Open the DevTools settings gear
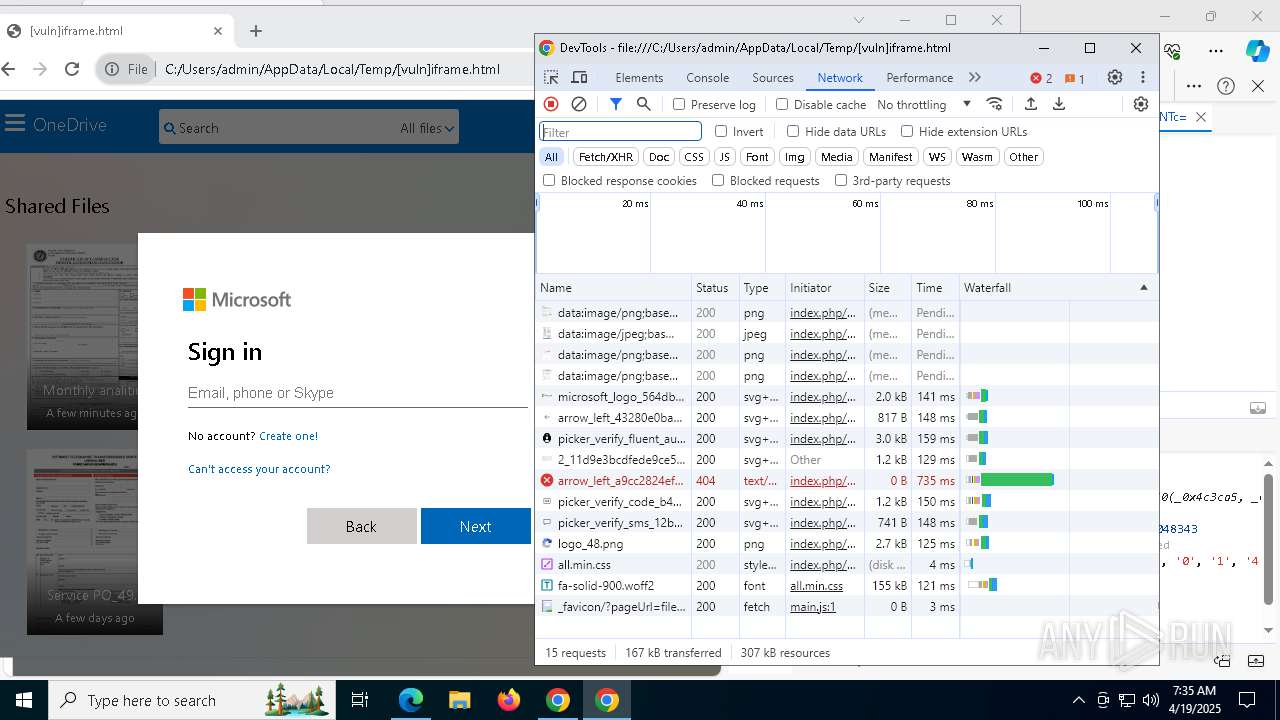 1115,77
